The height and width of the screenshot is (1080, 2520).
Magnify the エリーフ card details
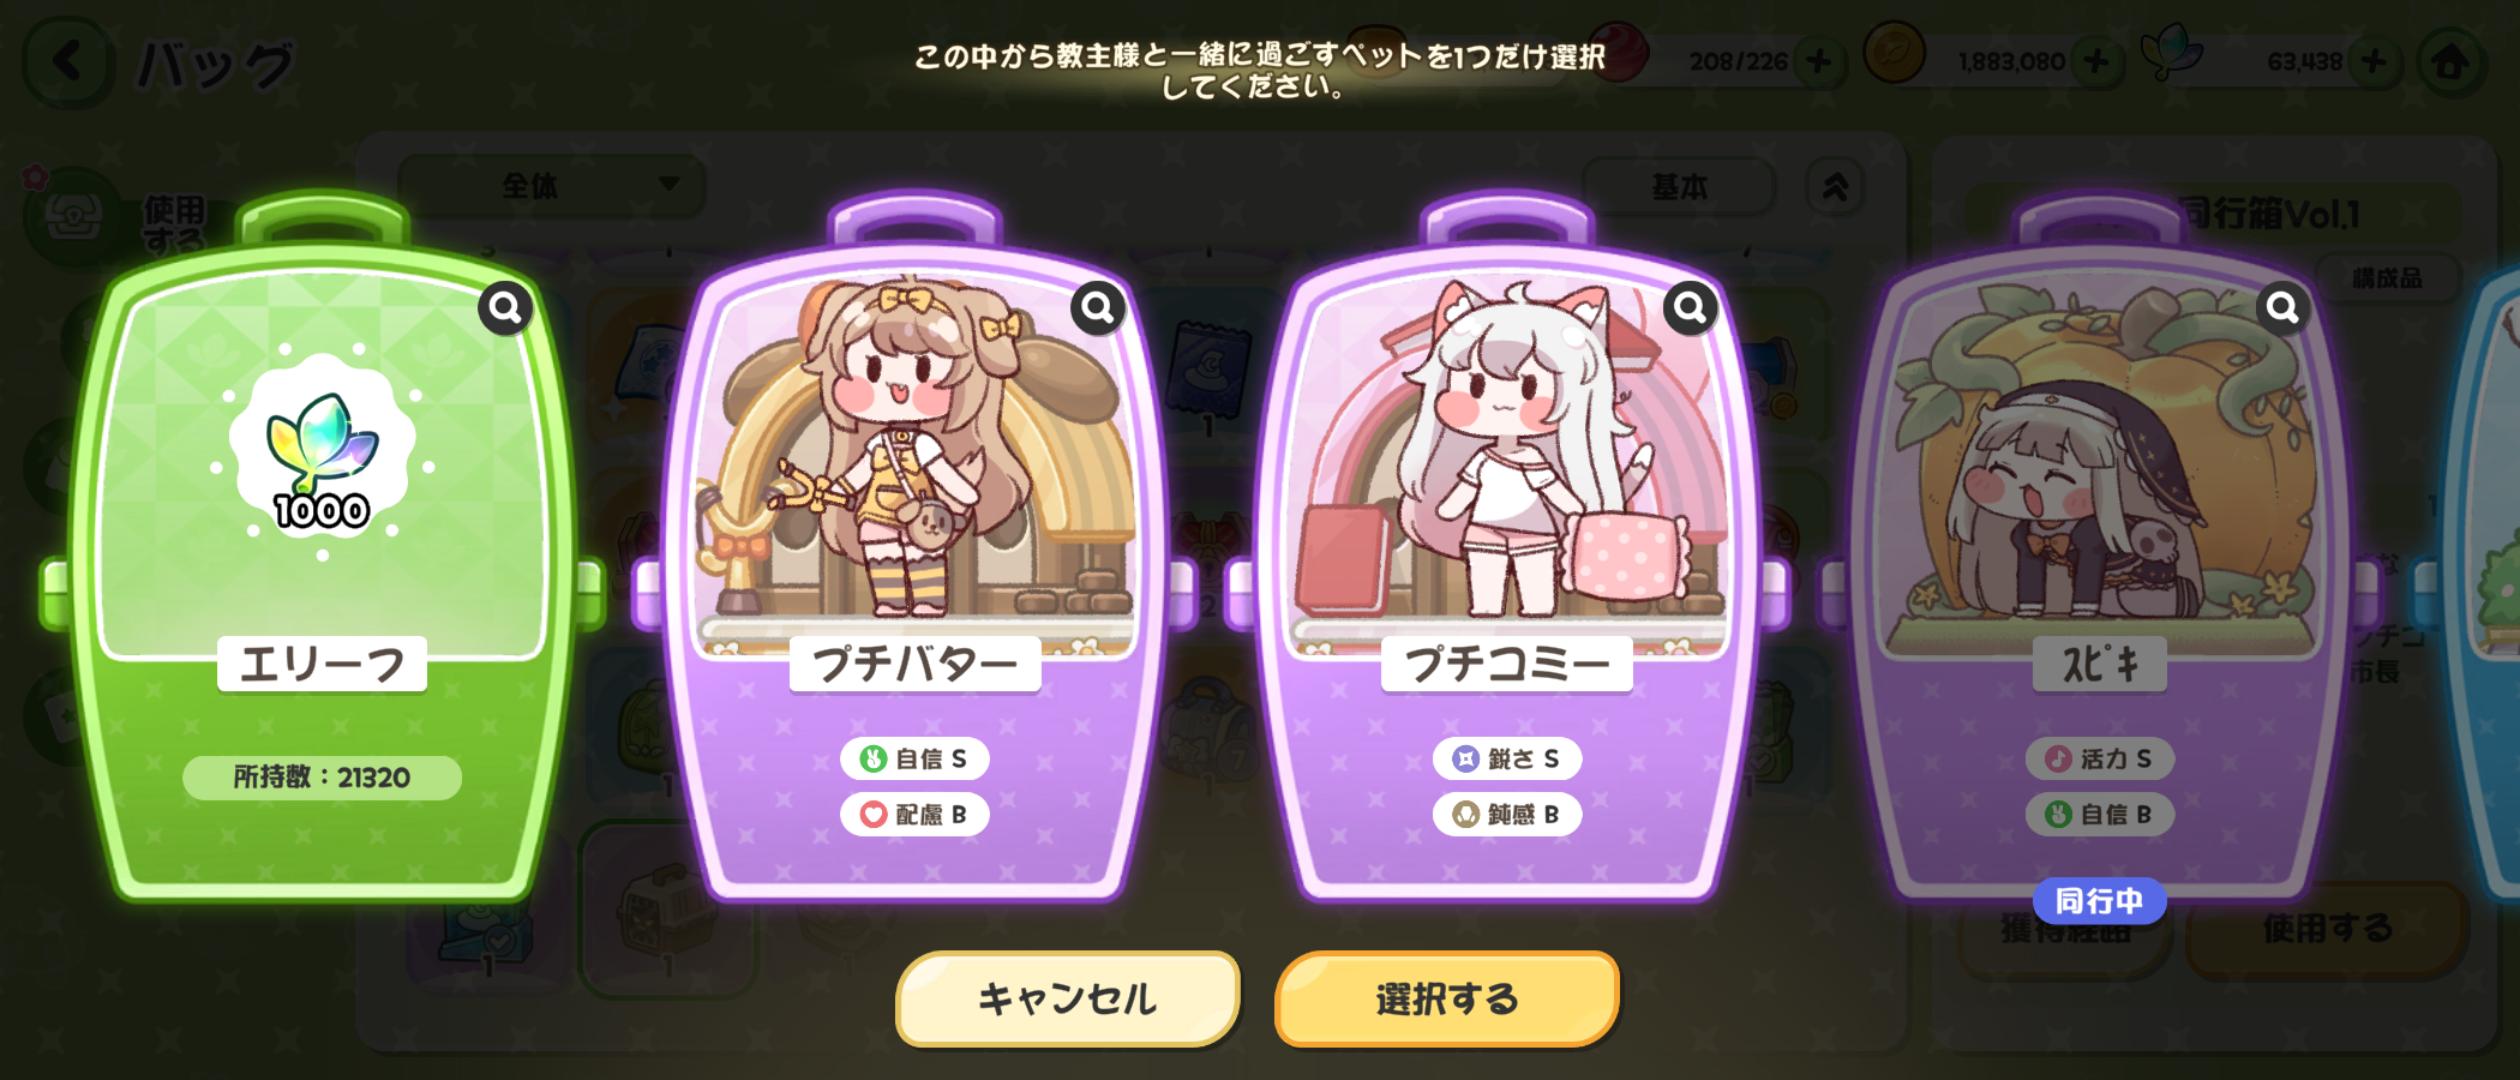[x=505, y=309]
